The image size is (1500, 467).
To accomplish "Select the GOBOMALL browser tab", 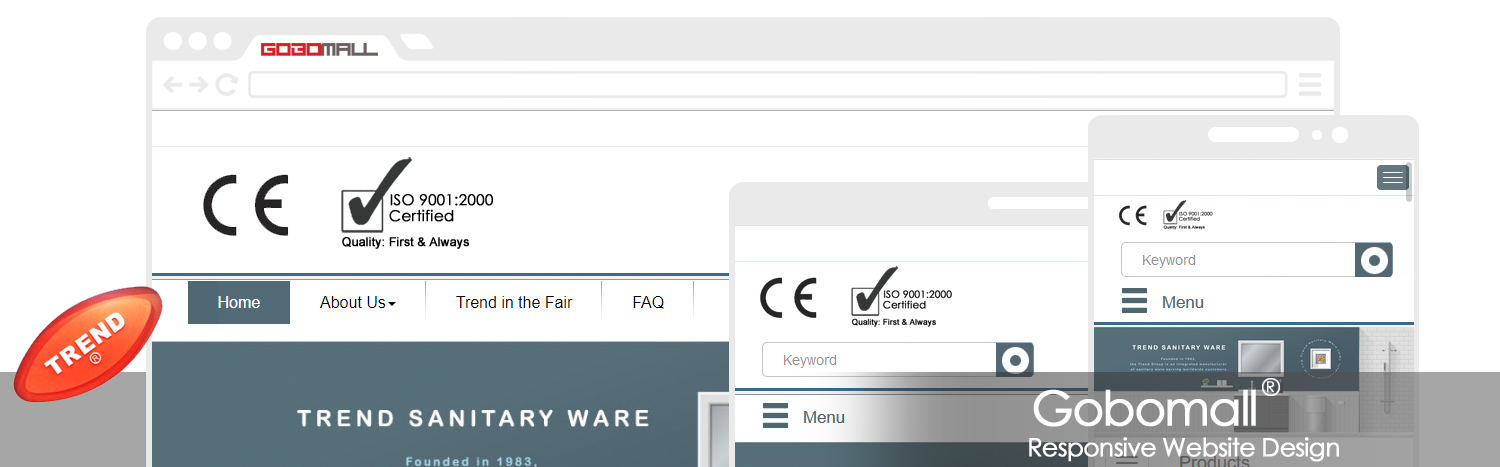I will coord(319,49).
